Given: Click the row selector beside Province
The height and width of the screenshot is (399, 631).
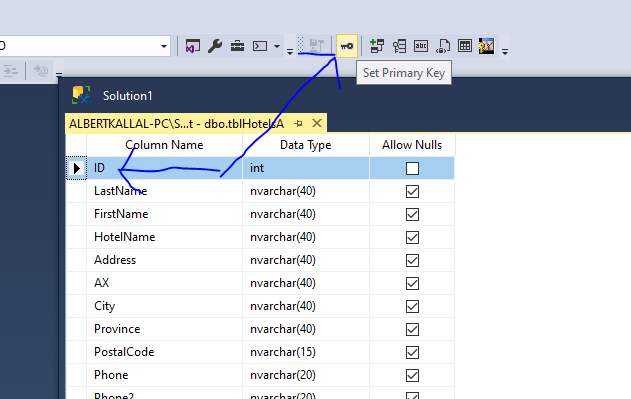Looking at the screenshot, I should tap(76, 329).
